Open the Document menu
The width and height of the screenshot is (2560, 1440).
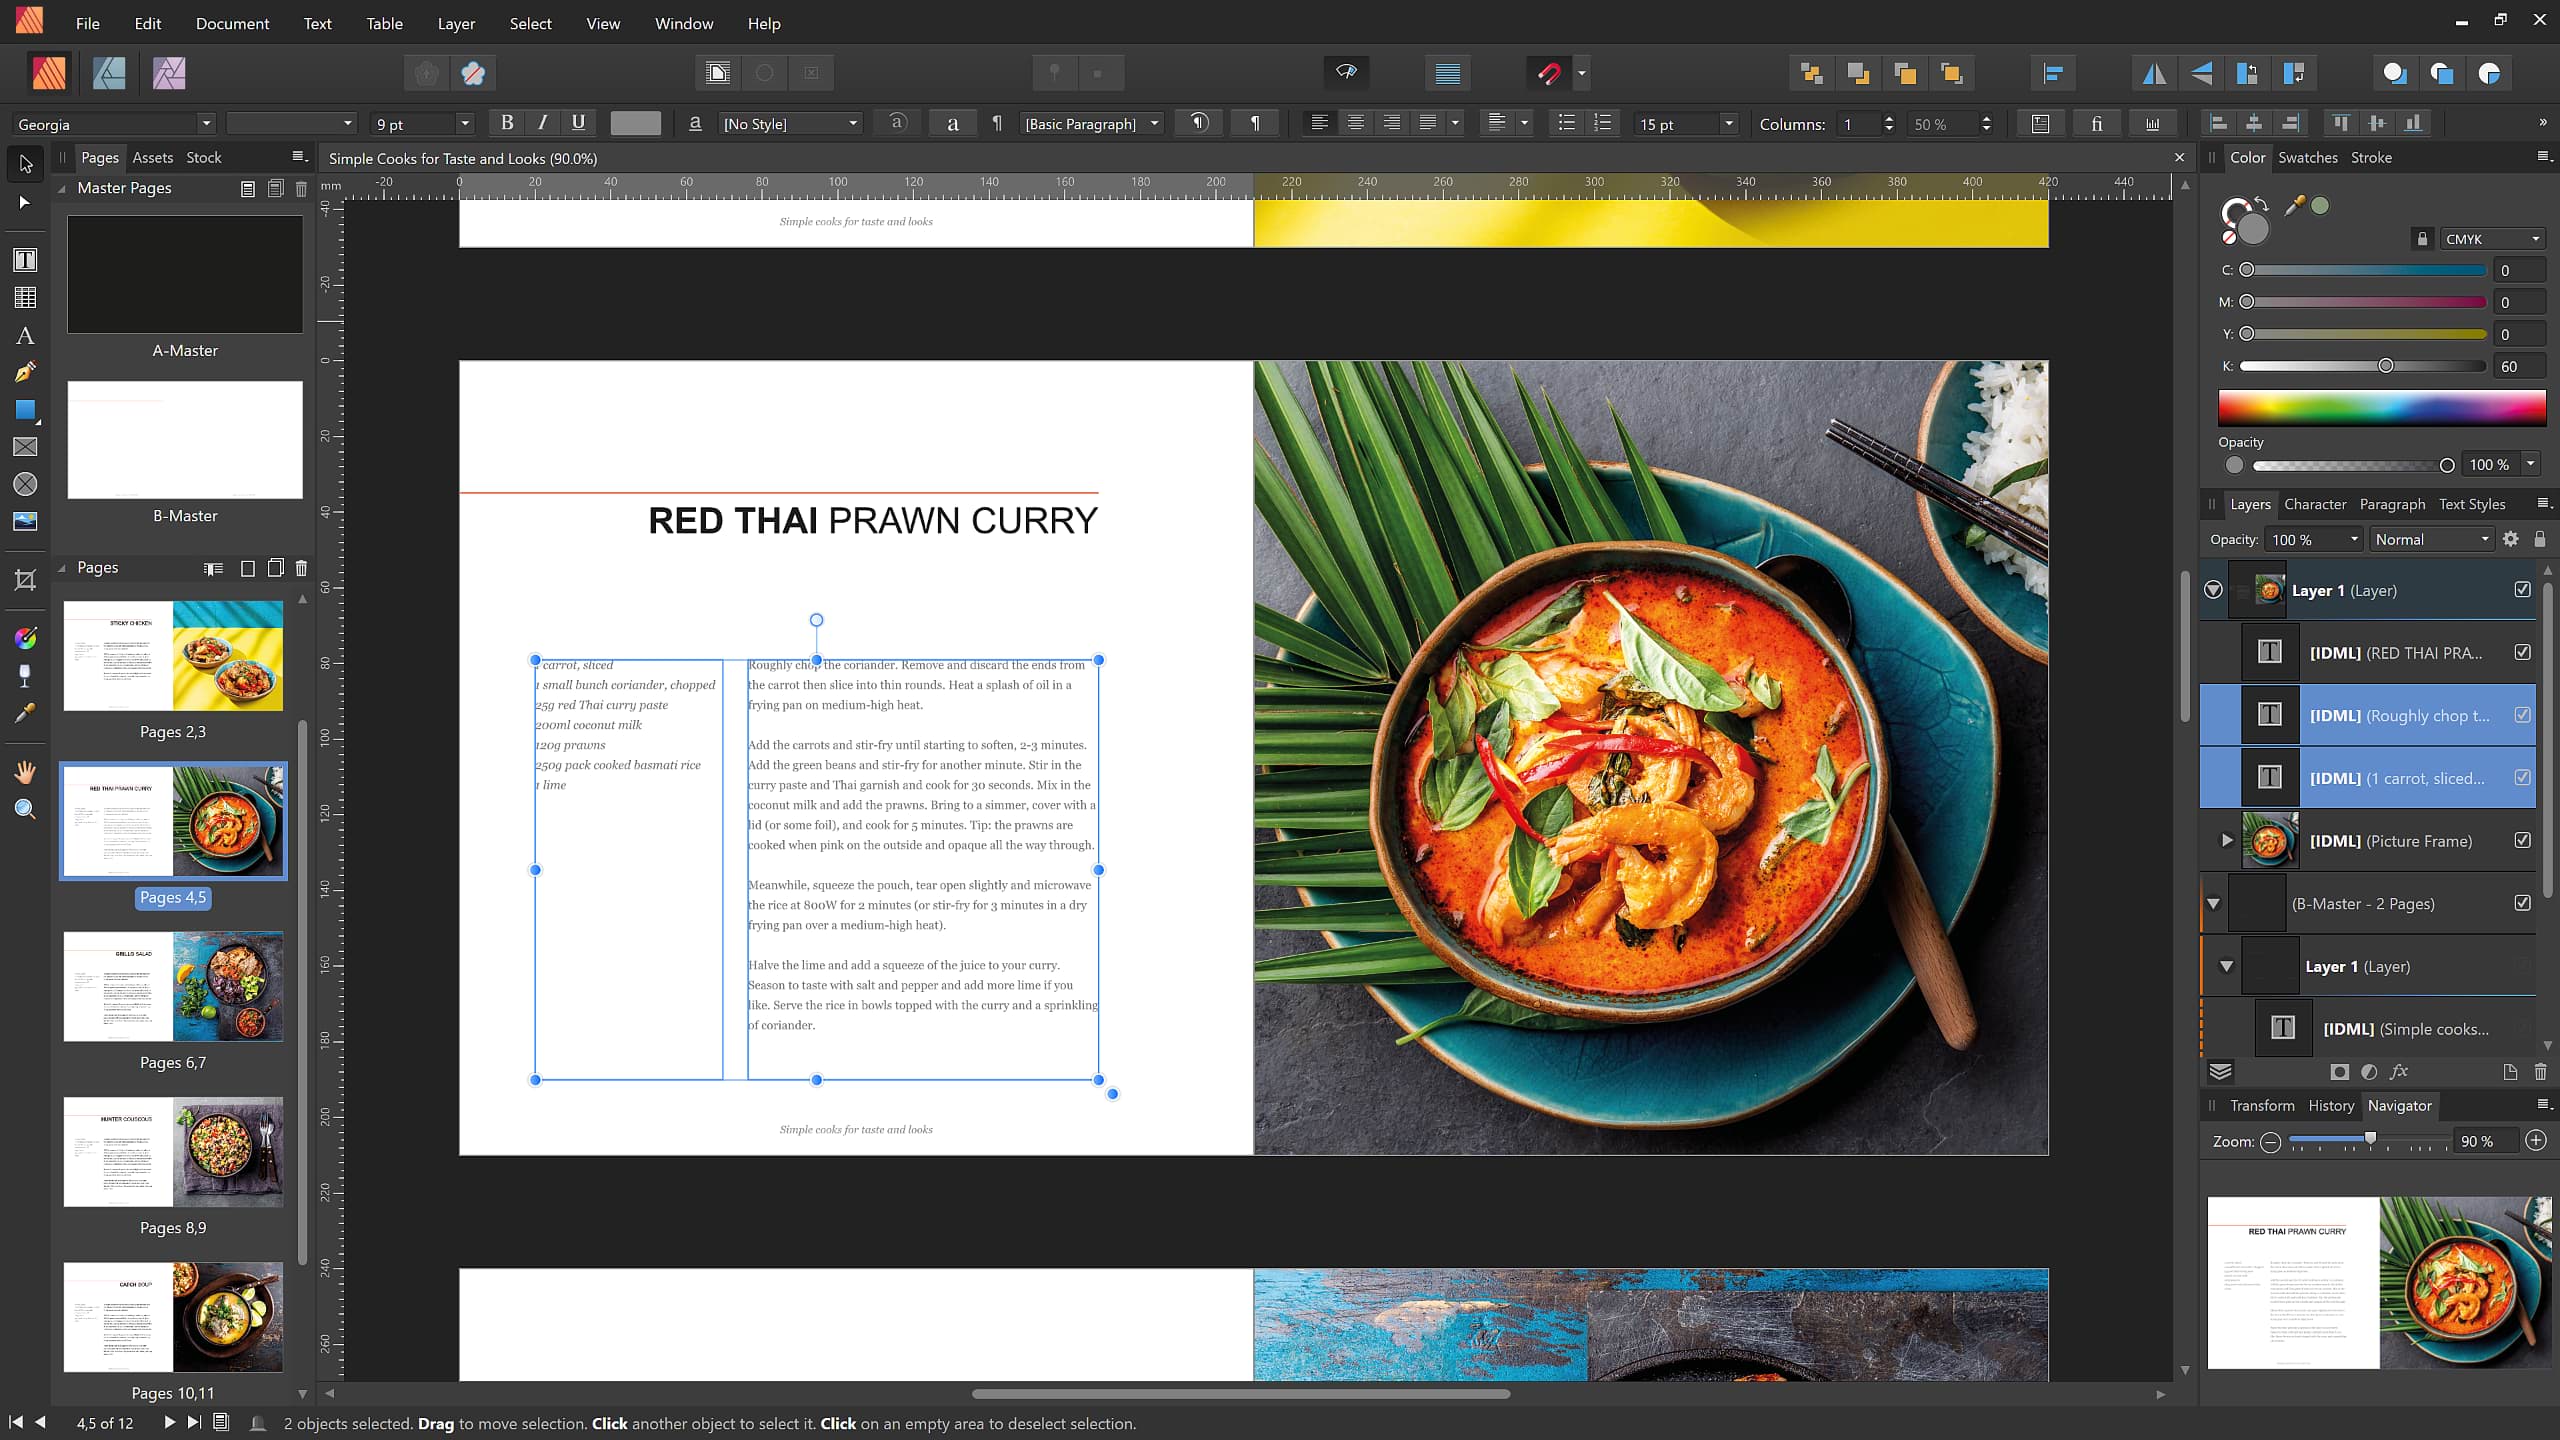pos(231,23)
